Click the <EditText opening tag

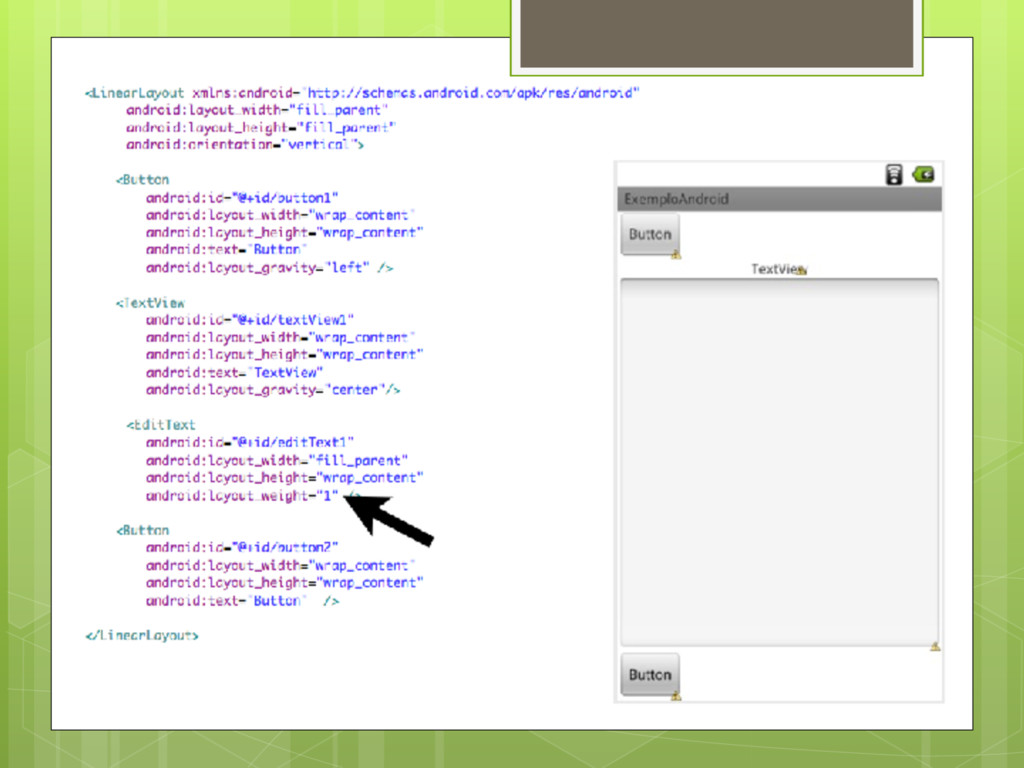pyautogui.click(x=161, y=425)
